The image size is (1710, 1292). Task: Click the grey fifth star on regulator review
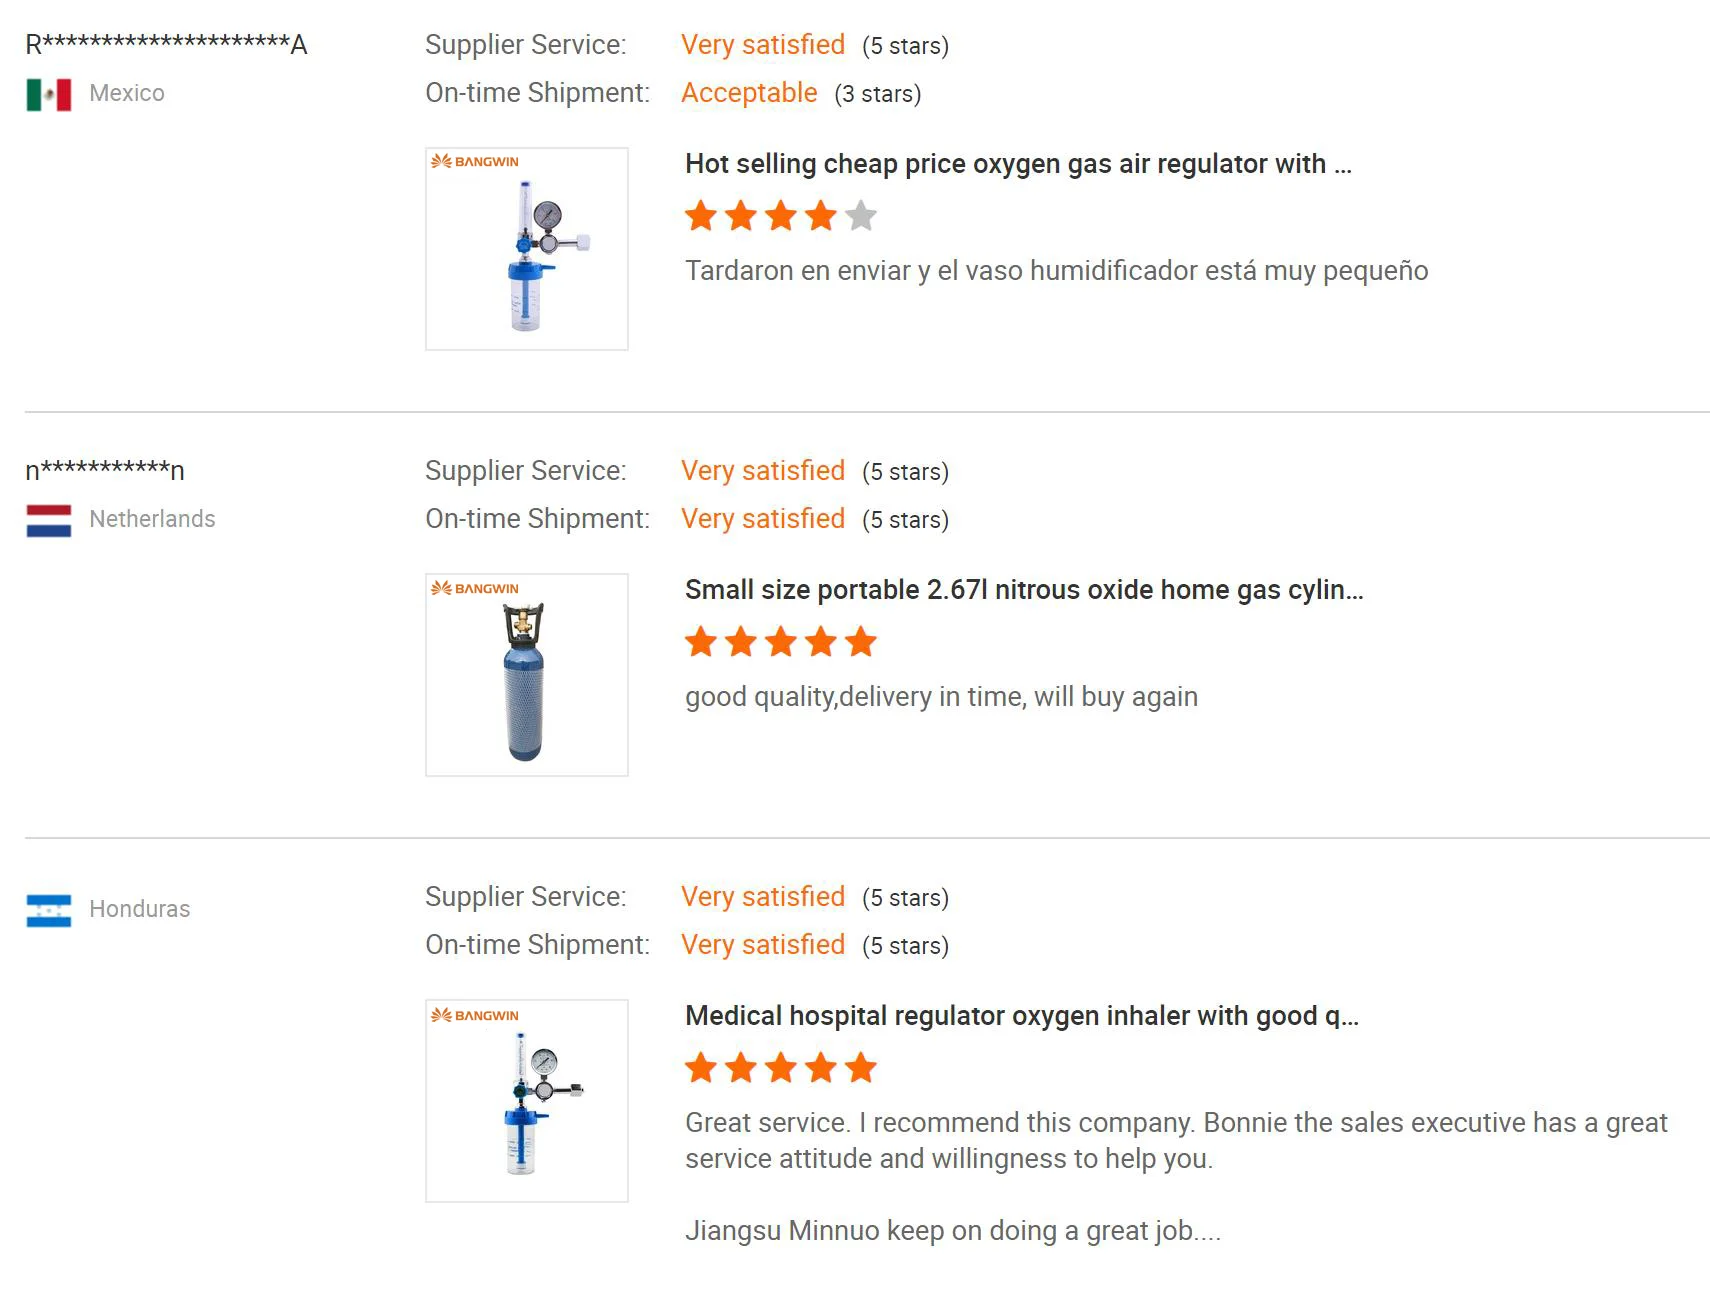860,216
